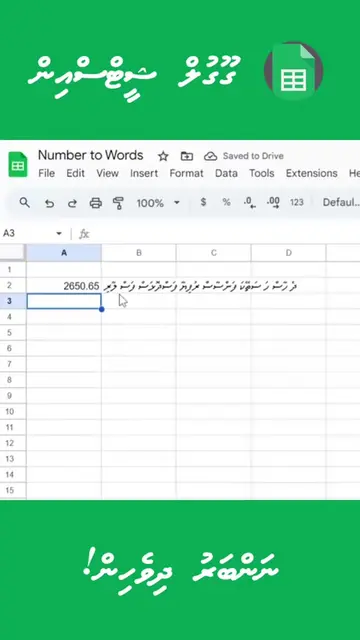Select the Dhivehi words cell in B2
360x640 pixels.
point(200,286)
